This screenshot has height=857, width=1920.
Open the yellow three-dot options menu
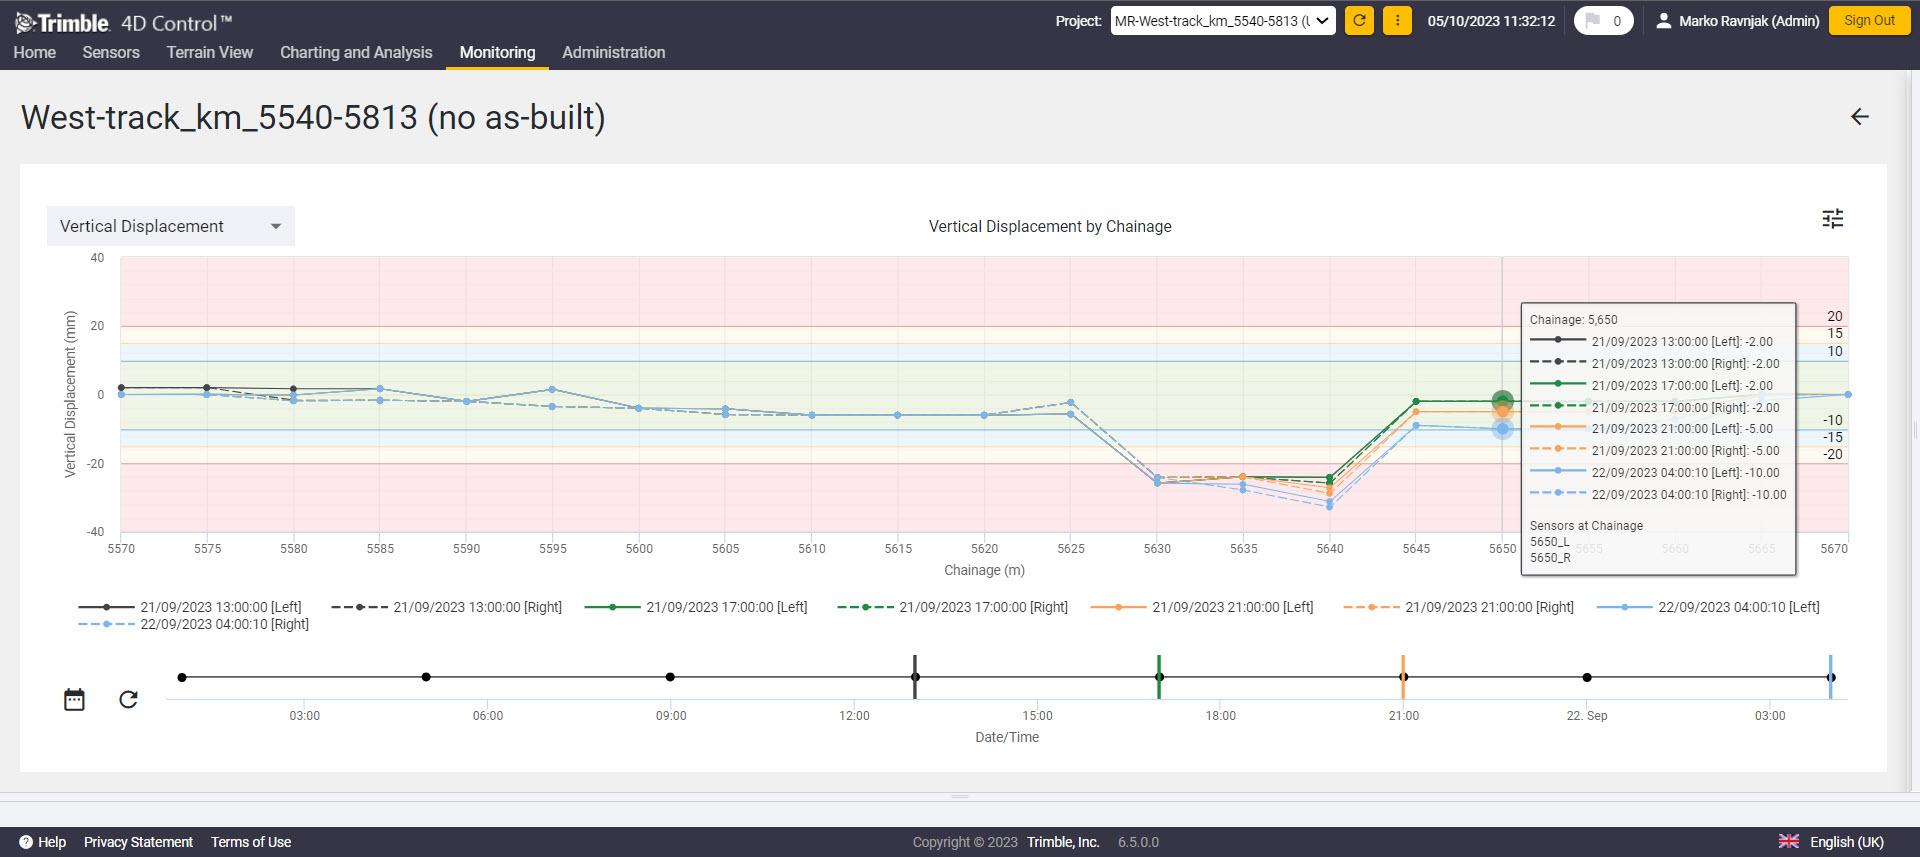click(1397, 20)
